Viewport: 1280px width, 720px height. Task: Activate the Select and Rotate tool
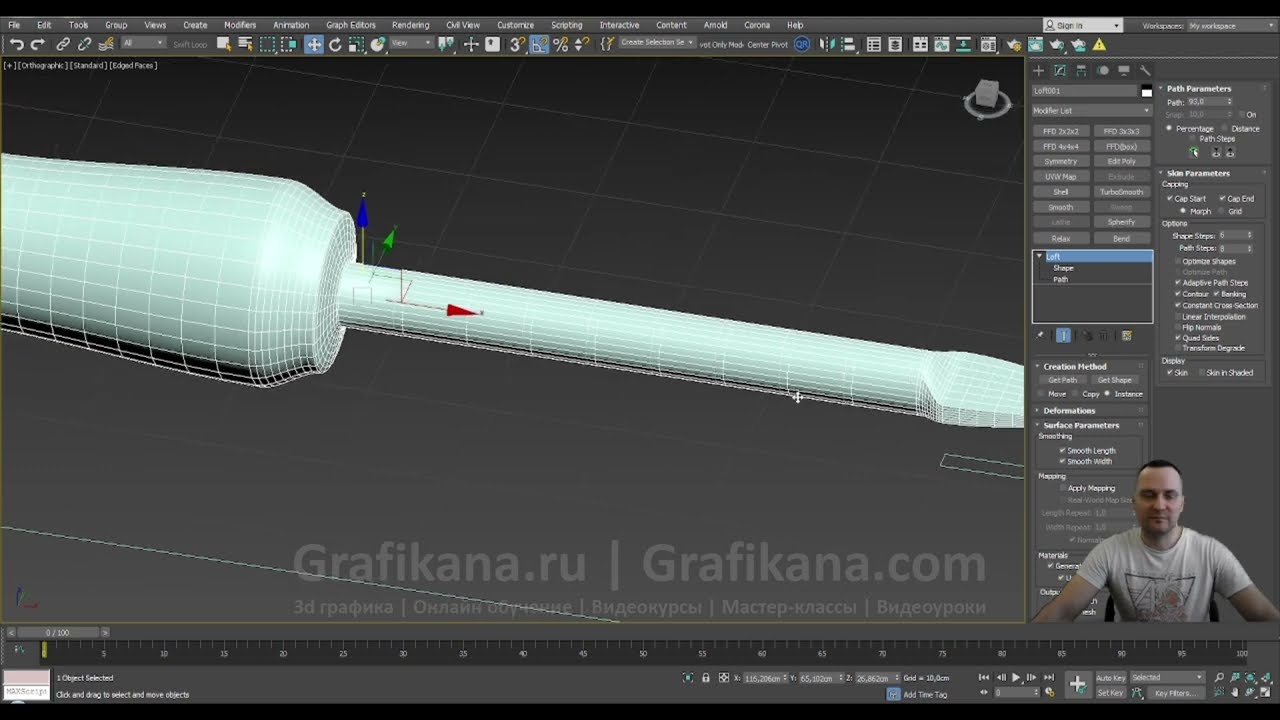[335, 44]
